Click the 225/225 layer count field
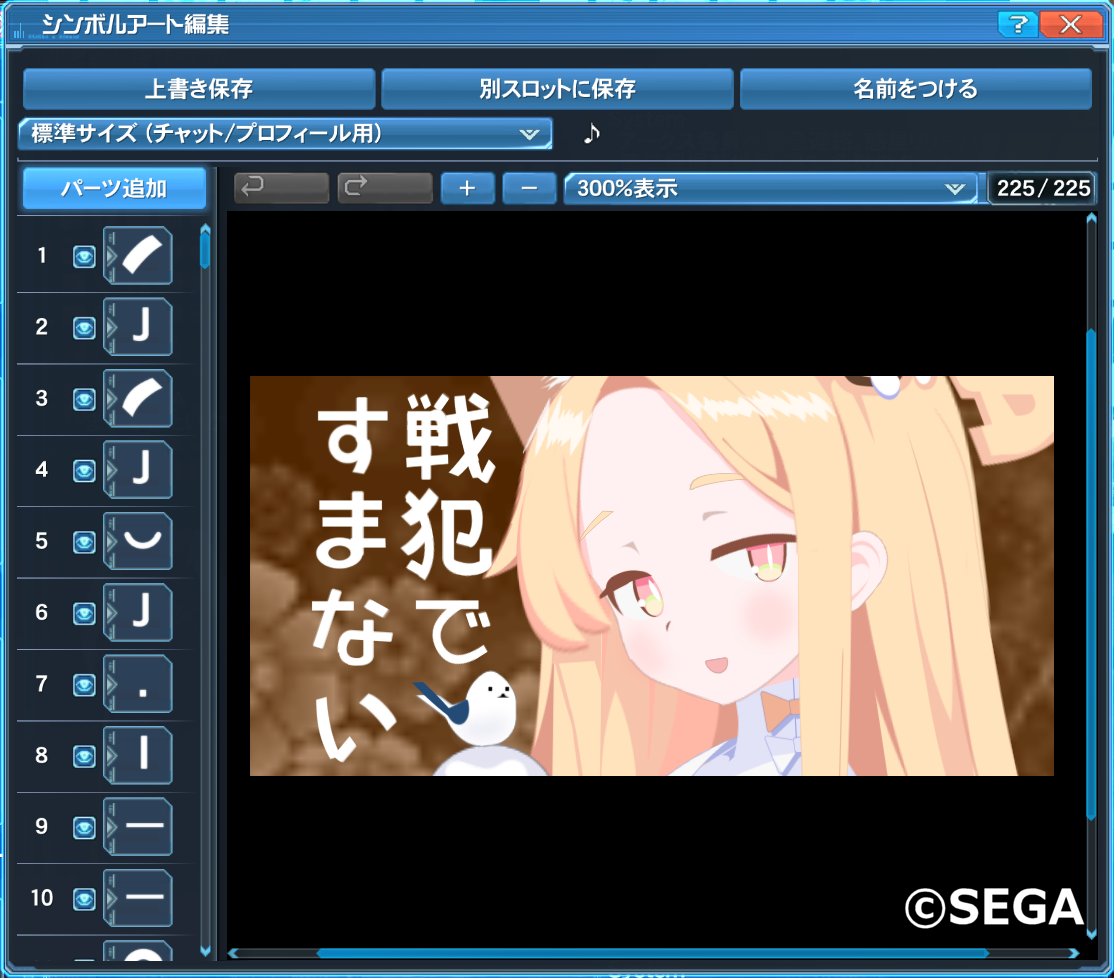 coord(1043,188)
